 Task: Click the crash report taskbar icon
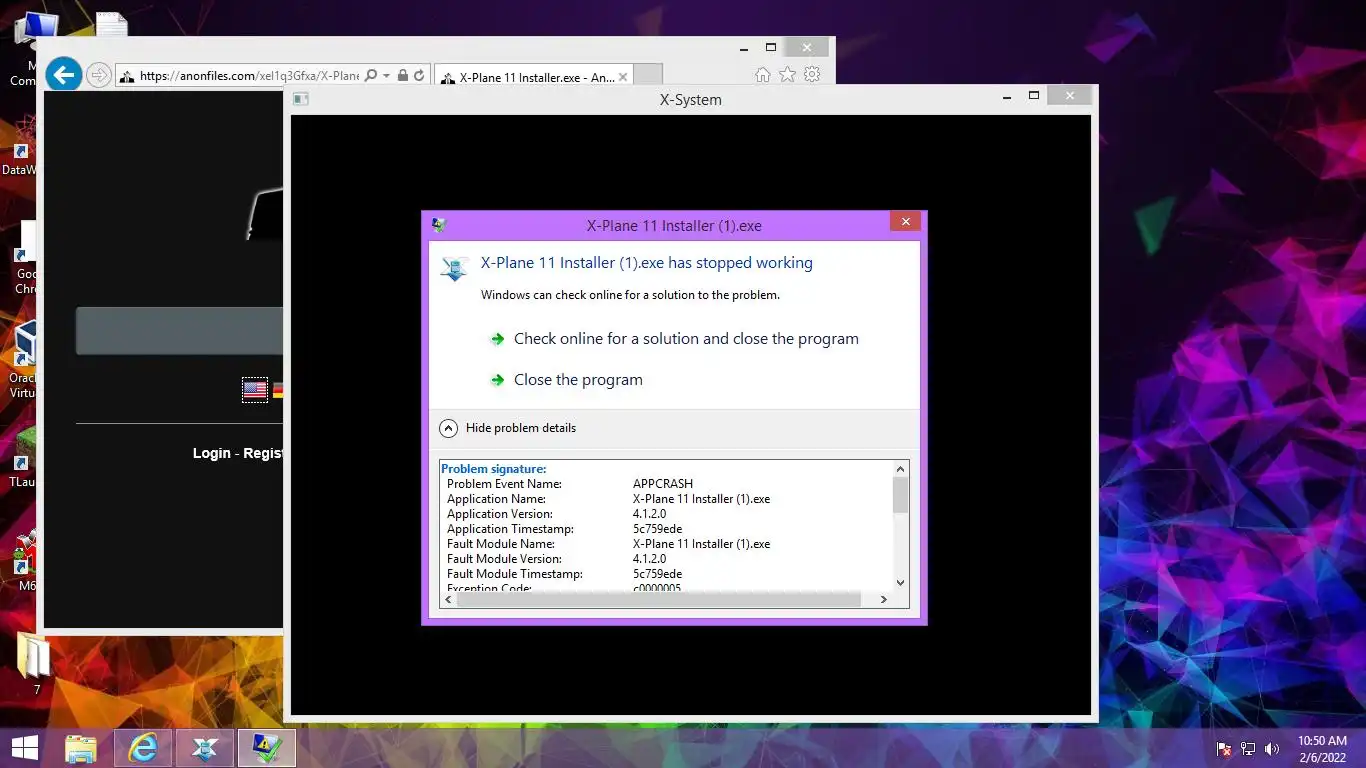click(x=266, y=748)
